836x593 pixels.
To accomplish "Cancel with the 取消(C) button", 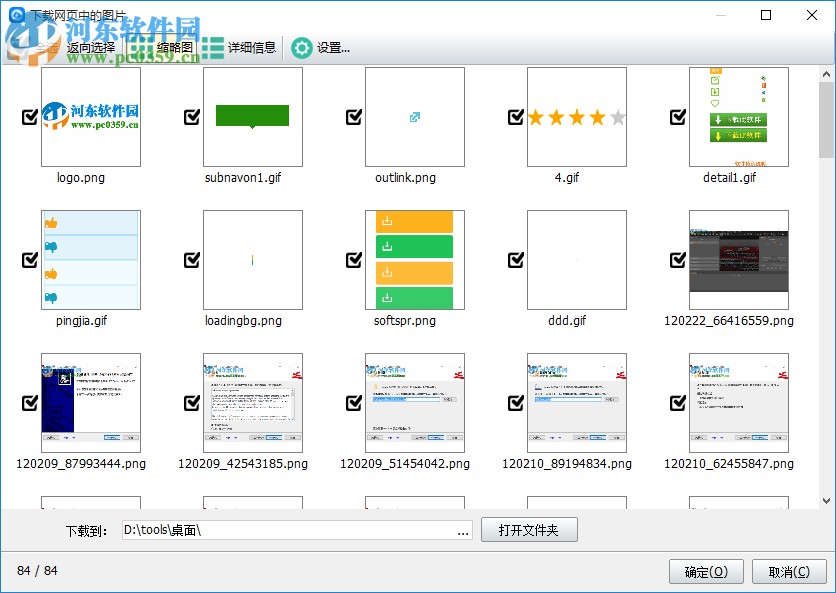I will point(789,572).
